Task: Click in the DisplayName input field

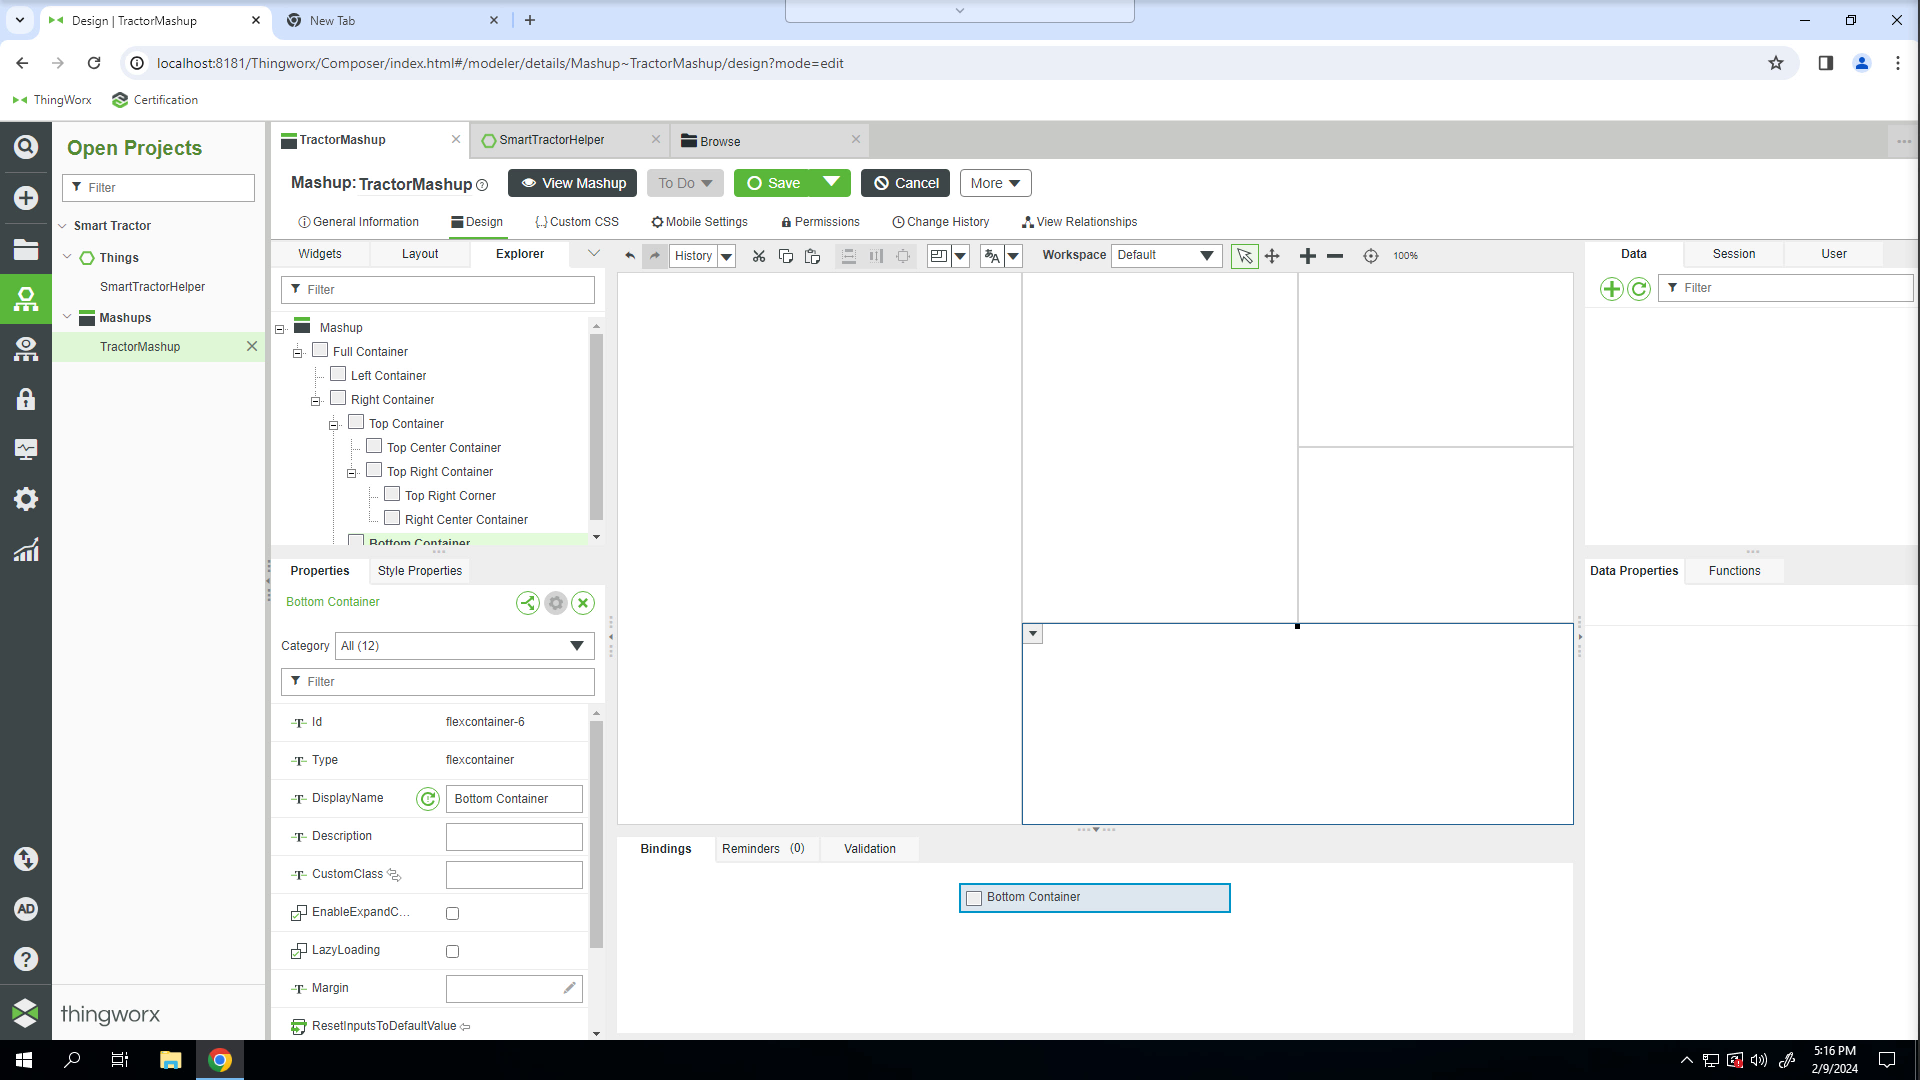Action: point(514,799)
